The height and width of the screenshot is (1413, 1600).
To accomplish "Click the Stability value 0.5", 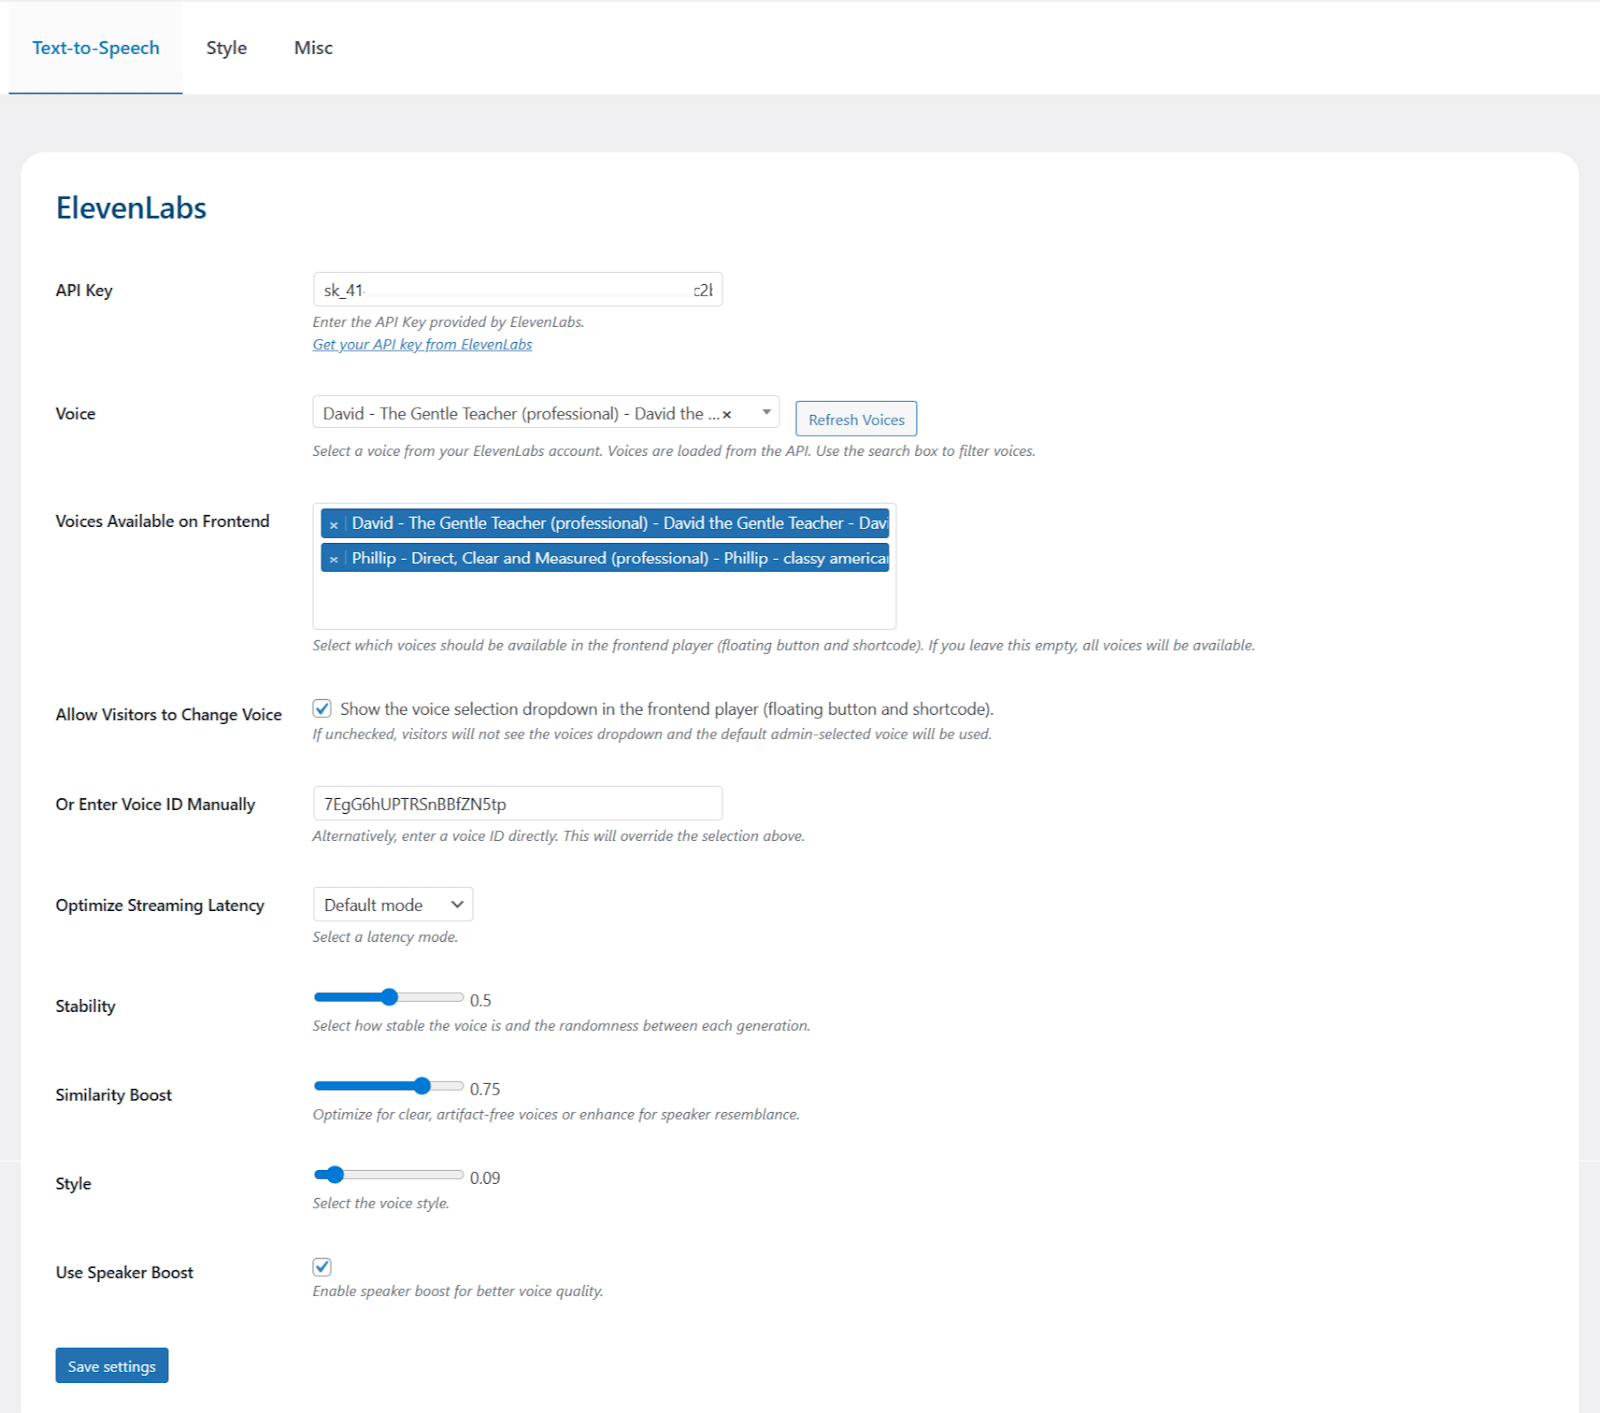I will [481, 1000].
